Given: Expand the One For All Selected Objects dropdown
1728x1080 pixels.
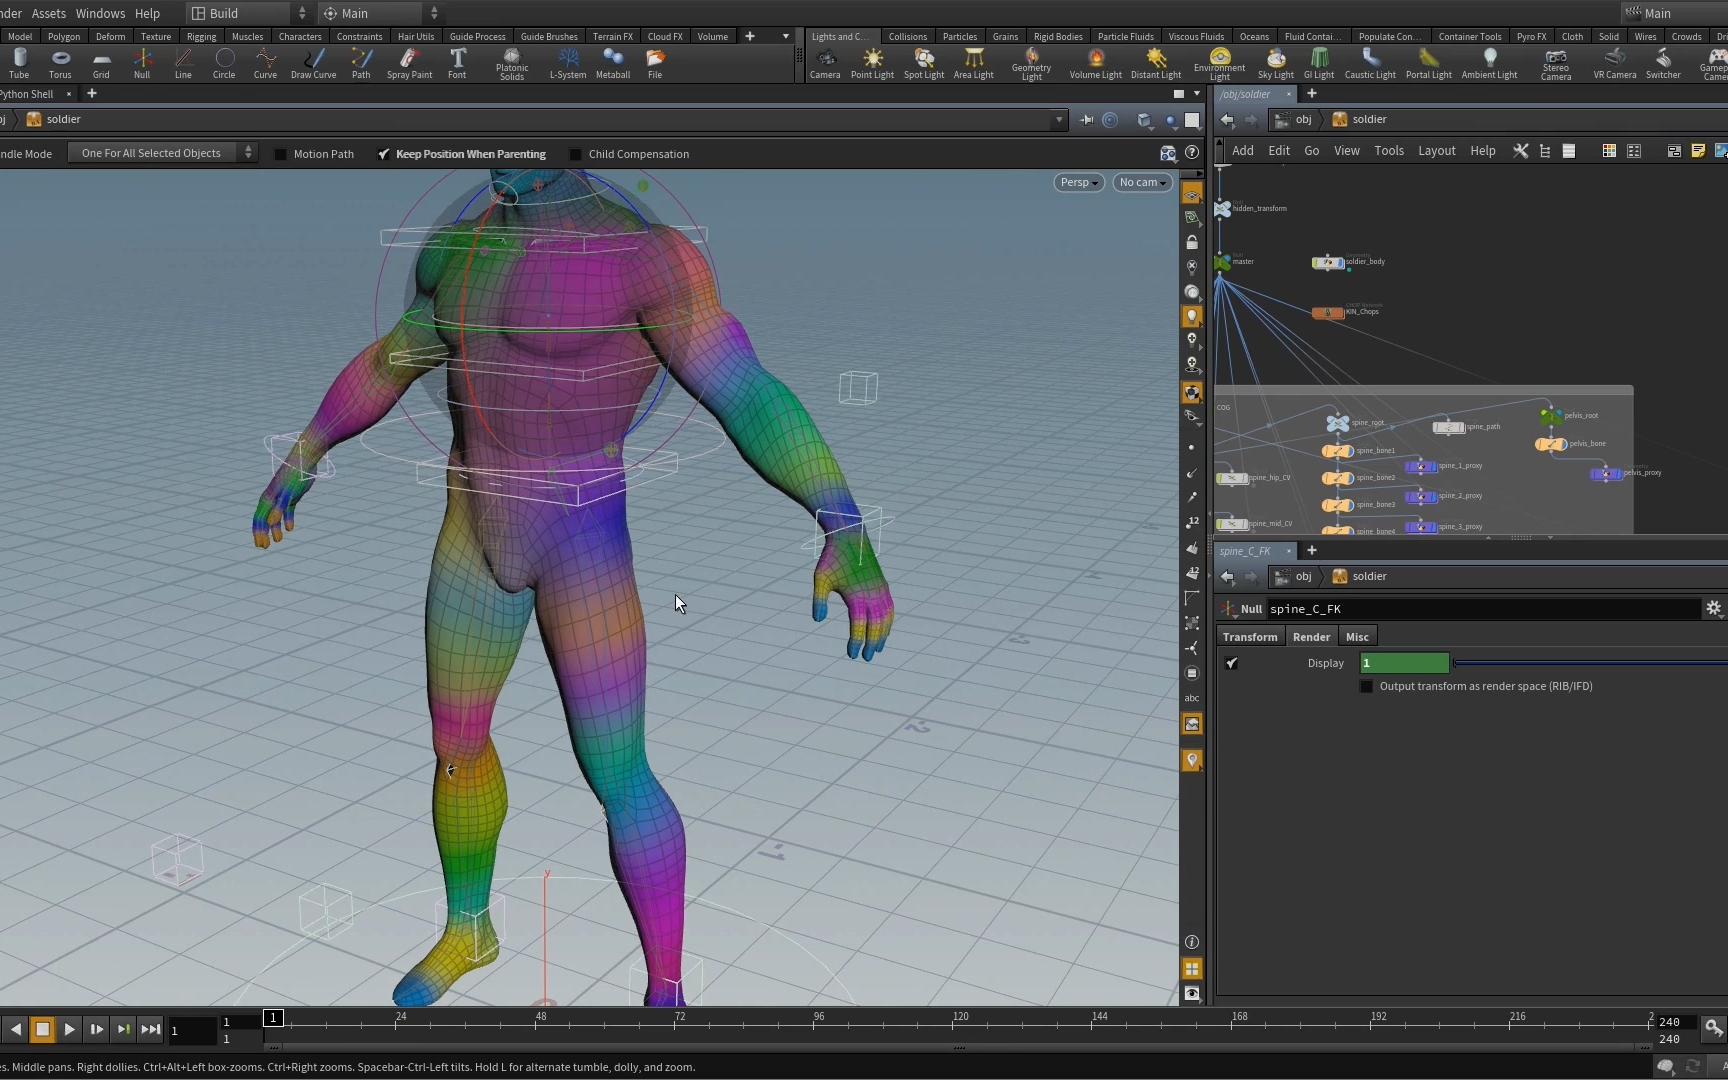Looking at the screenshot, I should [x=163, y=153].
